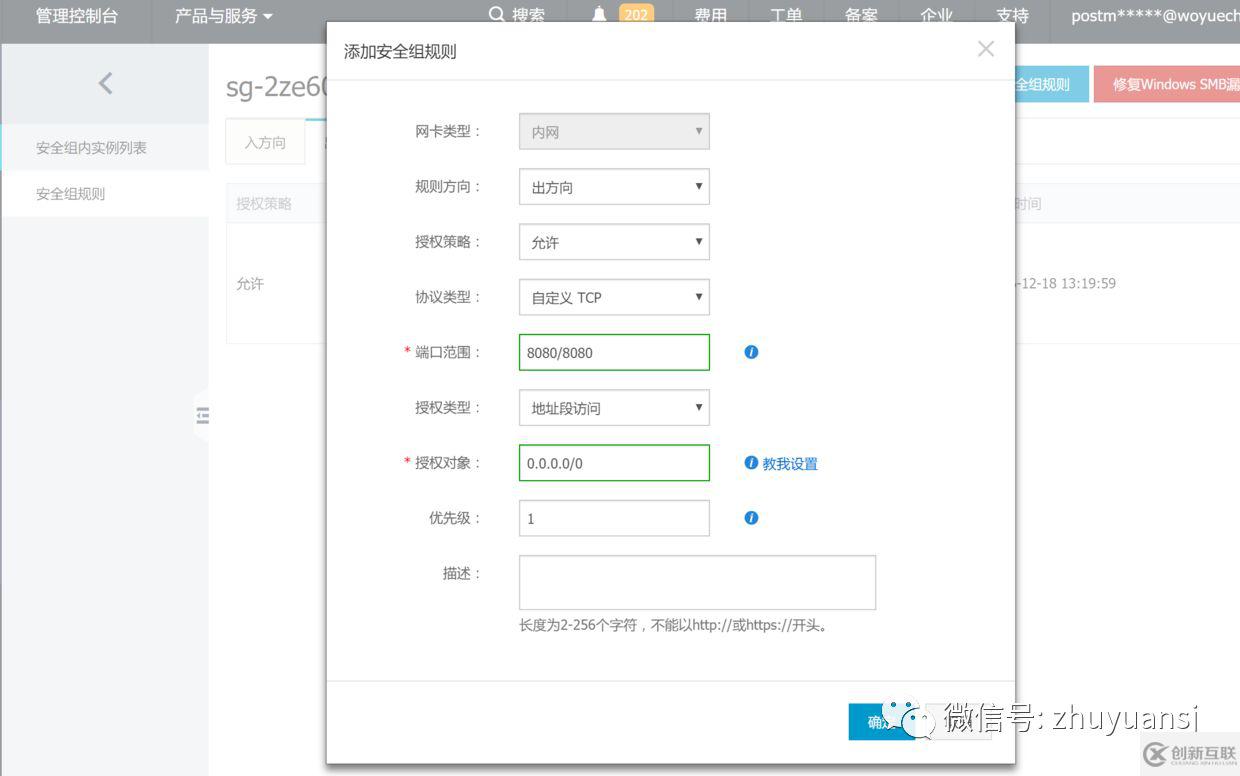The width and height of the screenshot is (1240, 776).
Task: Open the 教我设置 help link
Action: point(791,463)
